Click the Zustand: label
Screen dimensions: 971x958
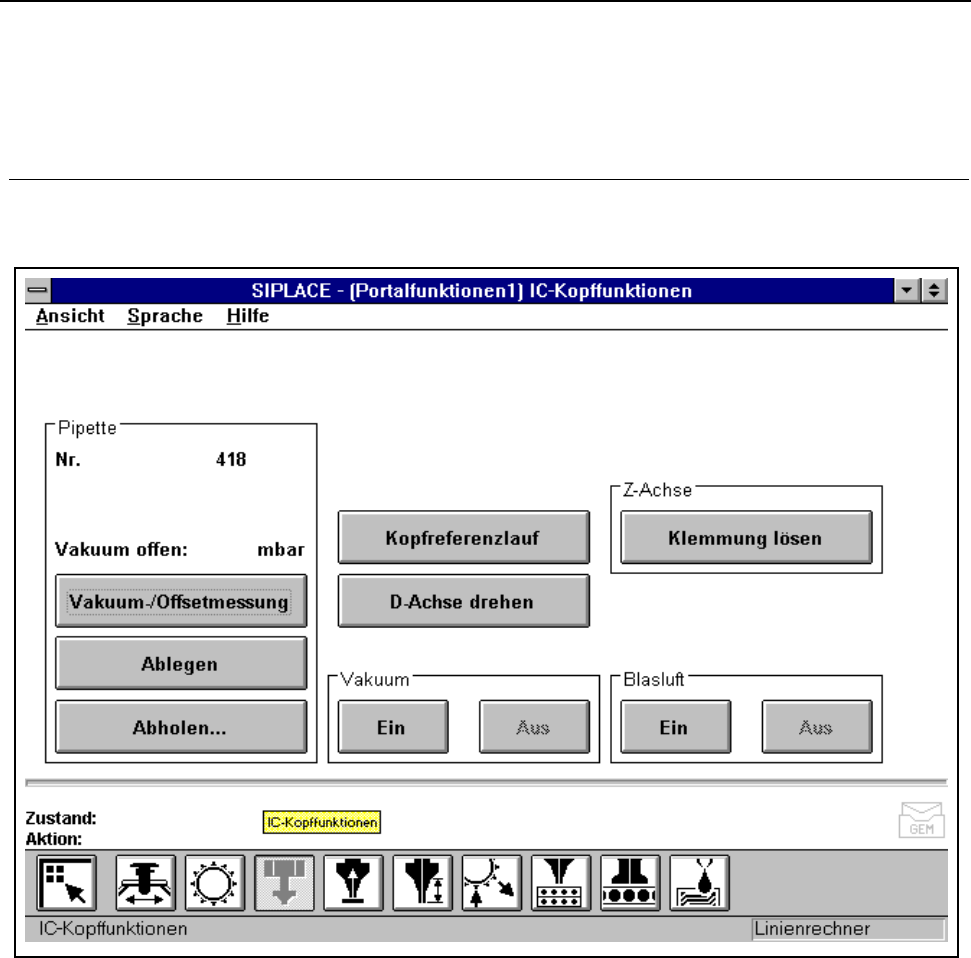click(61, 818)
